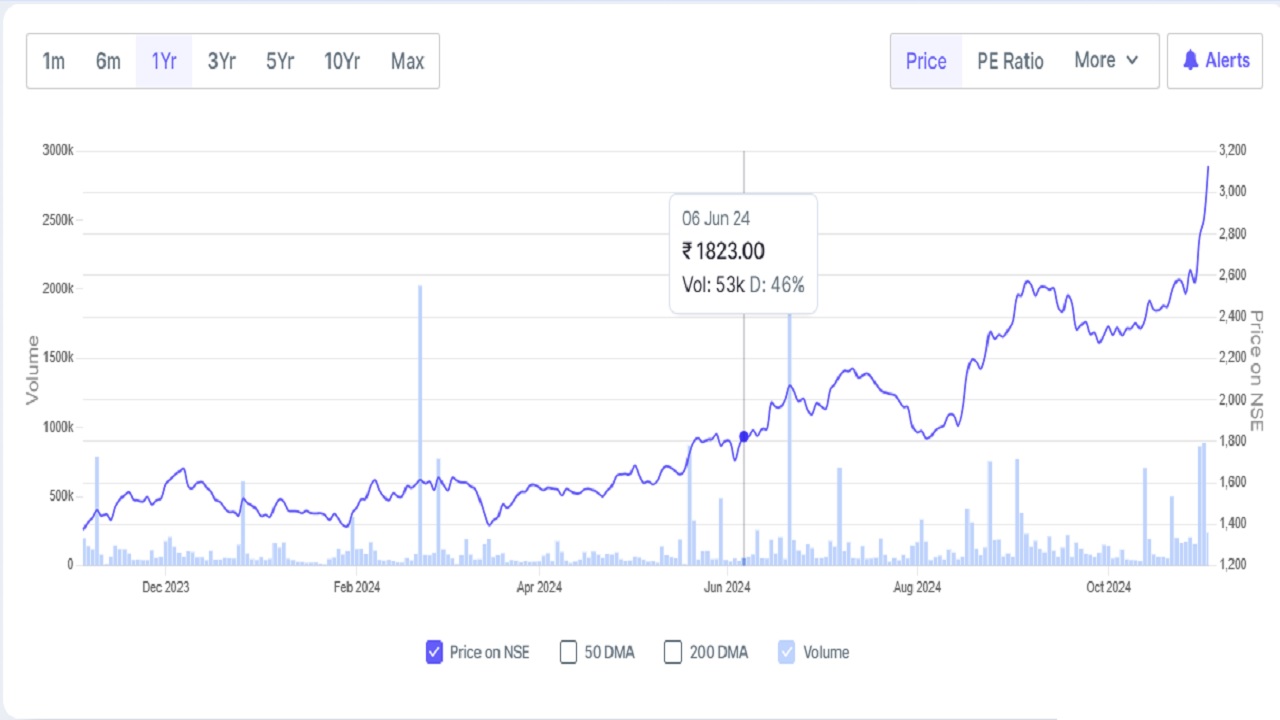Click the 2,000 price axis value
This screenshot has height=720, width=1280.
[1232, 399]
